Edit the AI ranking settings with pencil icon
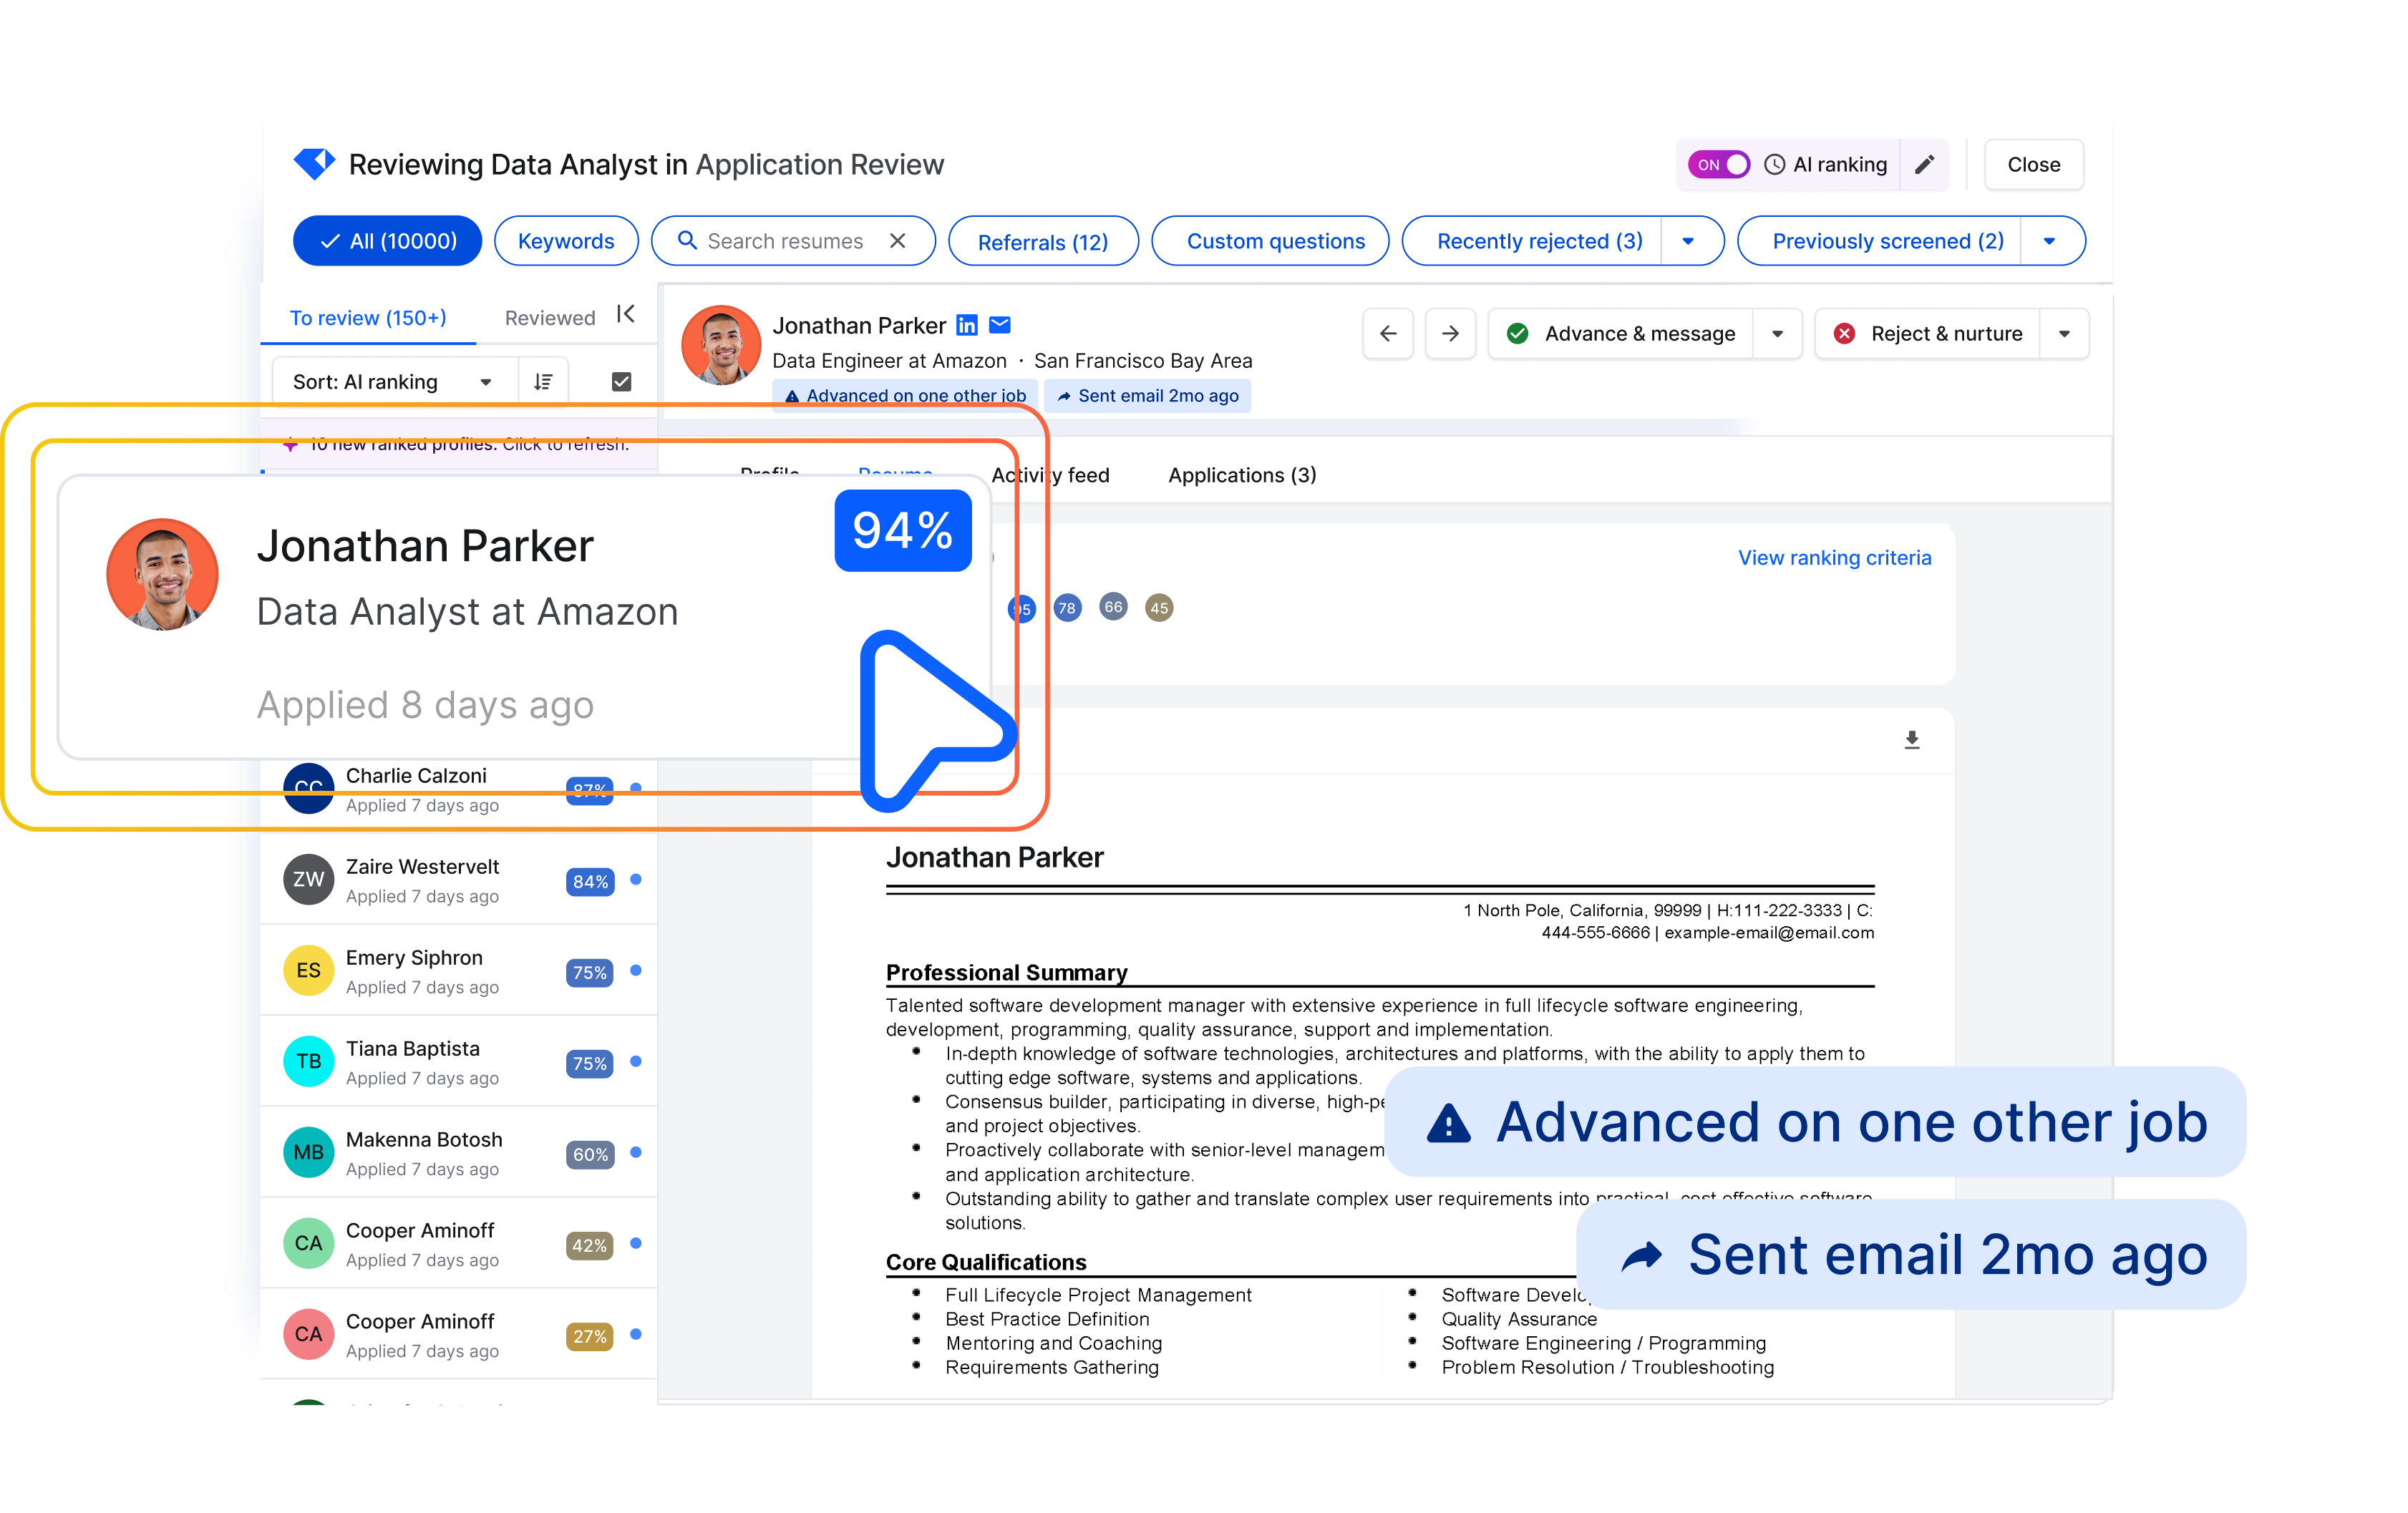This screenshot has height=1513, width=2408. tap(1924, 164)
